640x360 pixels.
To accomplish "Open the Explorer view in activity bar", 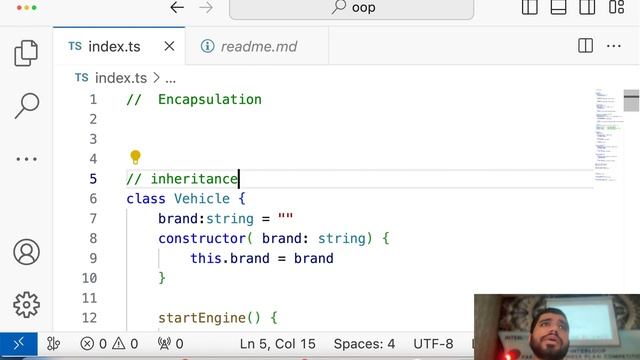I will pos(26,53).
